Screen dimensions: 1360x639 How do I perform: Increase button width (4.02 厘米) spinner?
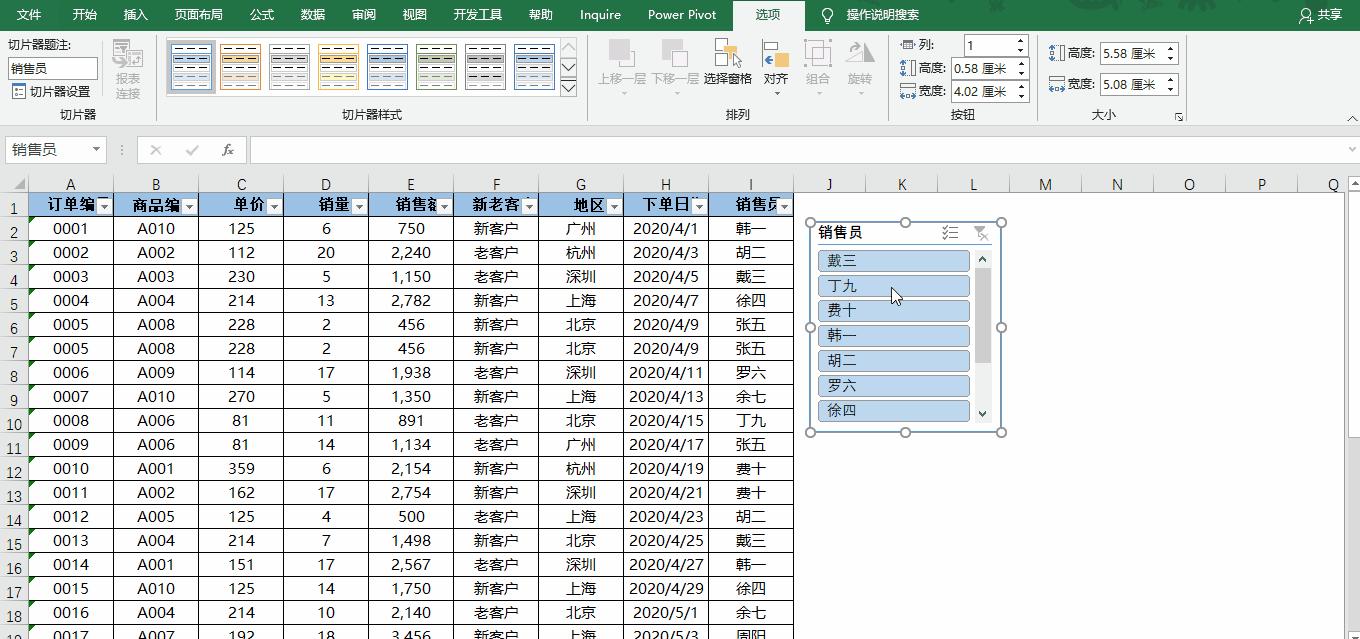[x=1021, y=86]
